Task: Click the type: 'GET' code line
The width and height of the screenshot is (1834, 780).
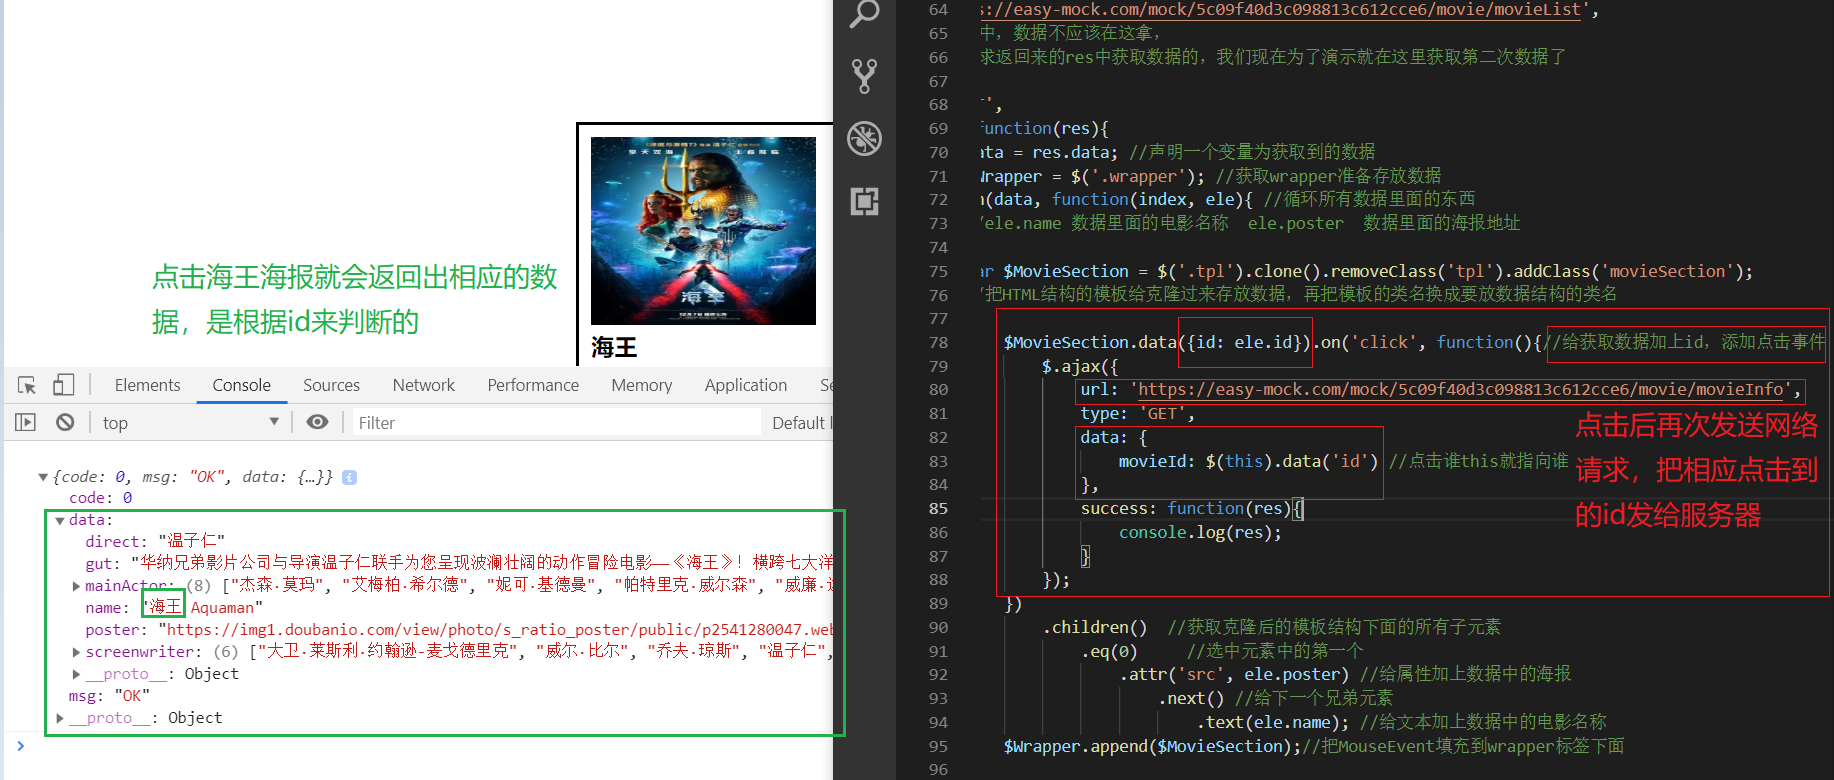Action: coord(1137,413)
